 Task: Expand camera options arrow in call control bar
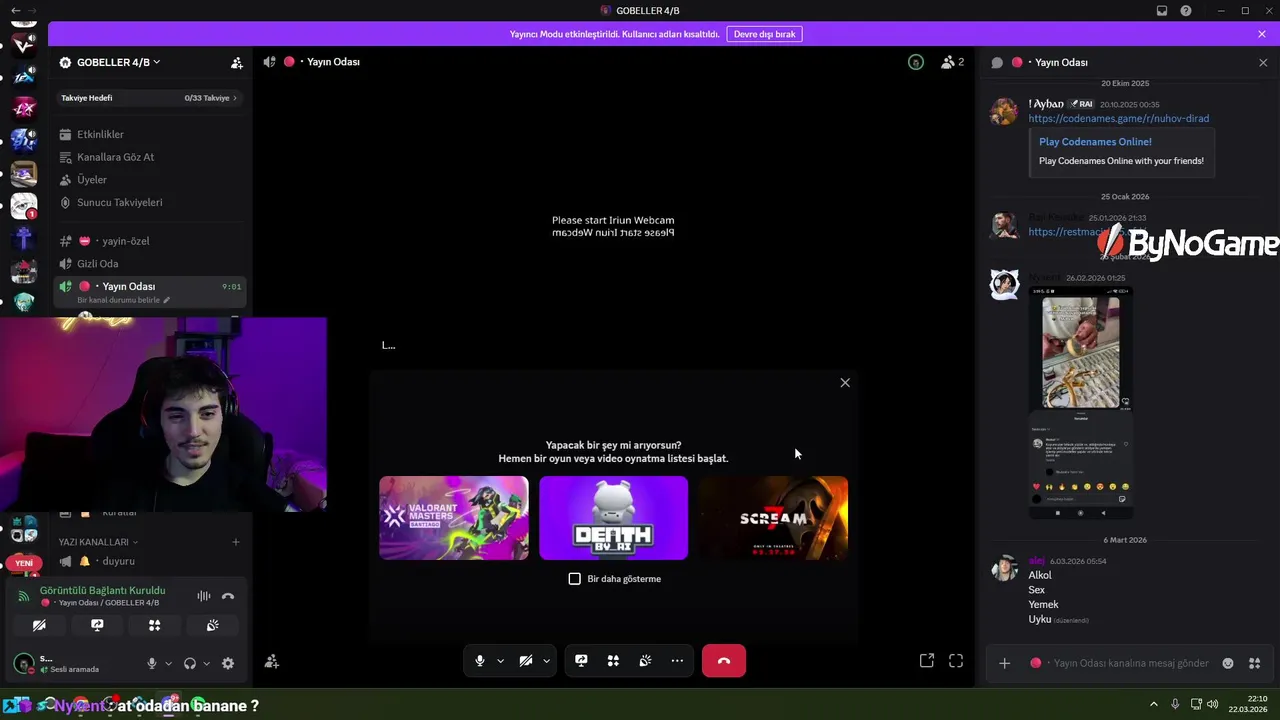click(546, 661)
